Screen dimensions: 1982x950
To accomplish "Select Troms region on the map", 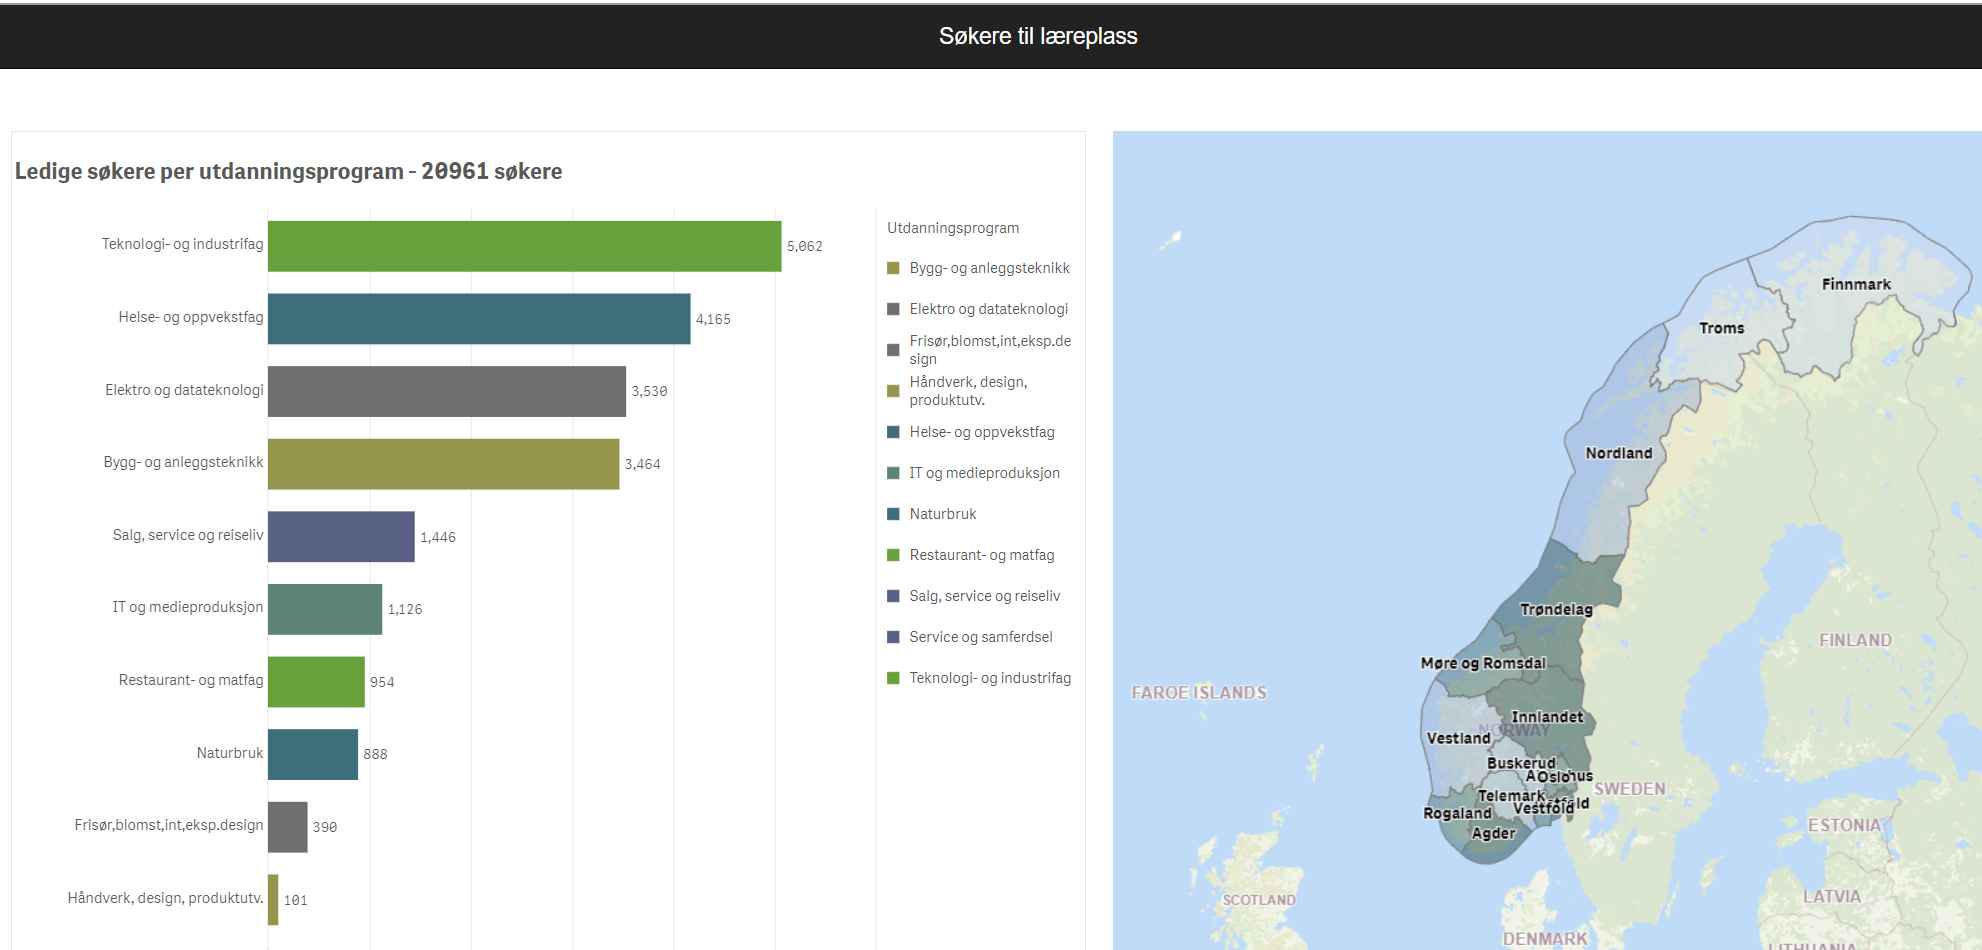I will tap(1721, 328).
